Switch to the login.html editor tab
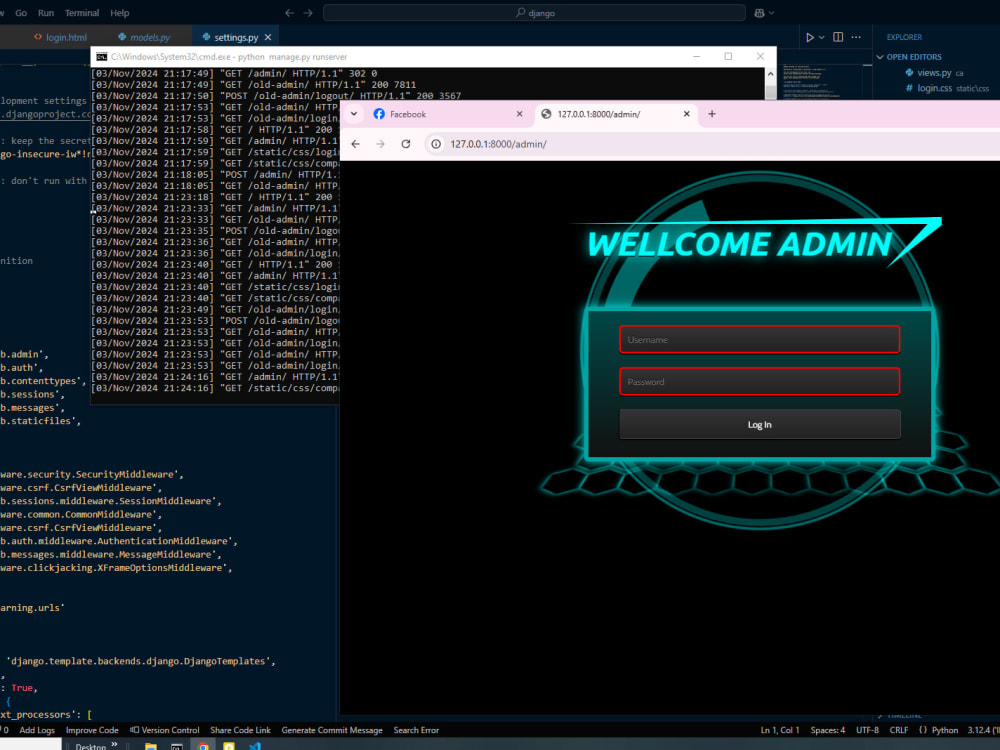The height and width of the screenshot is (750, 1000). [x=59, y=38]
